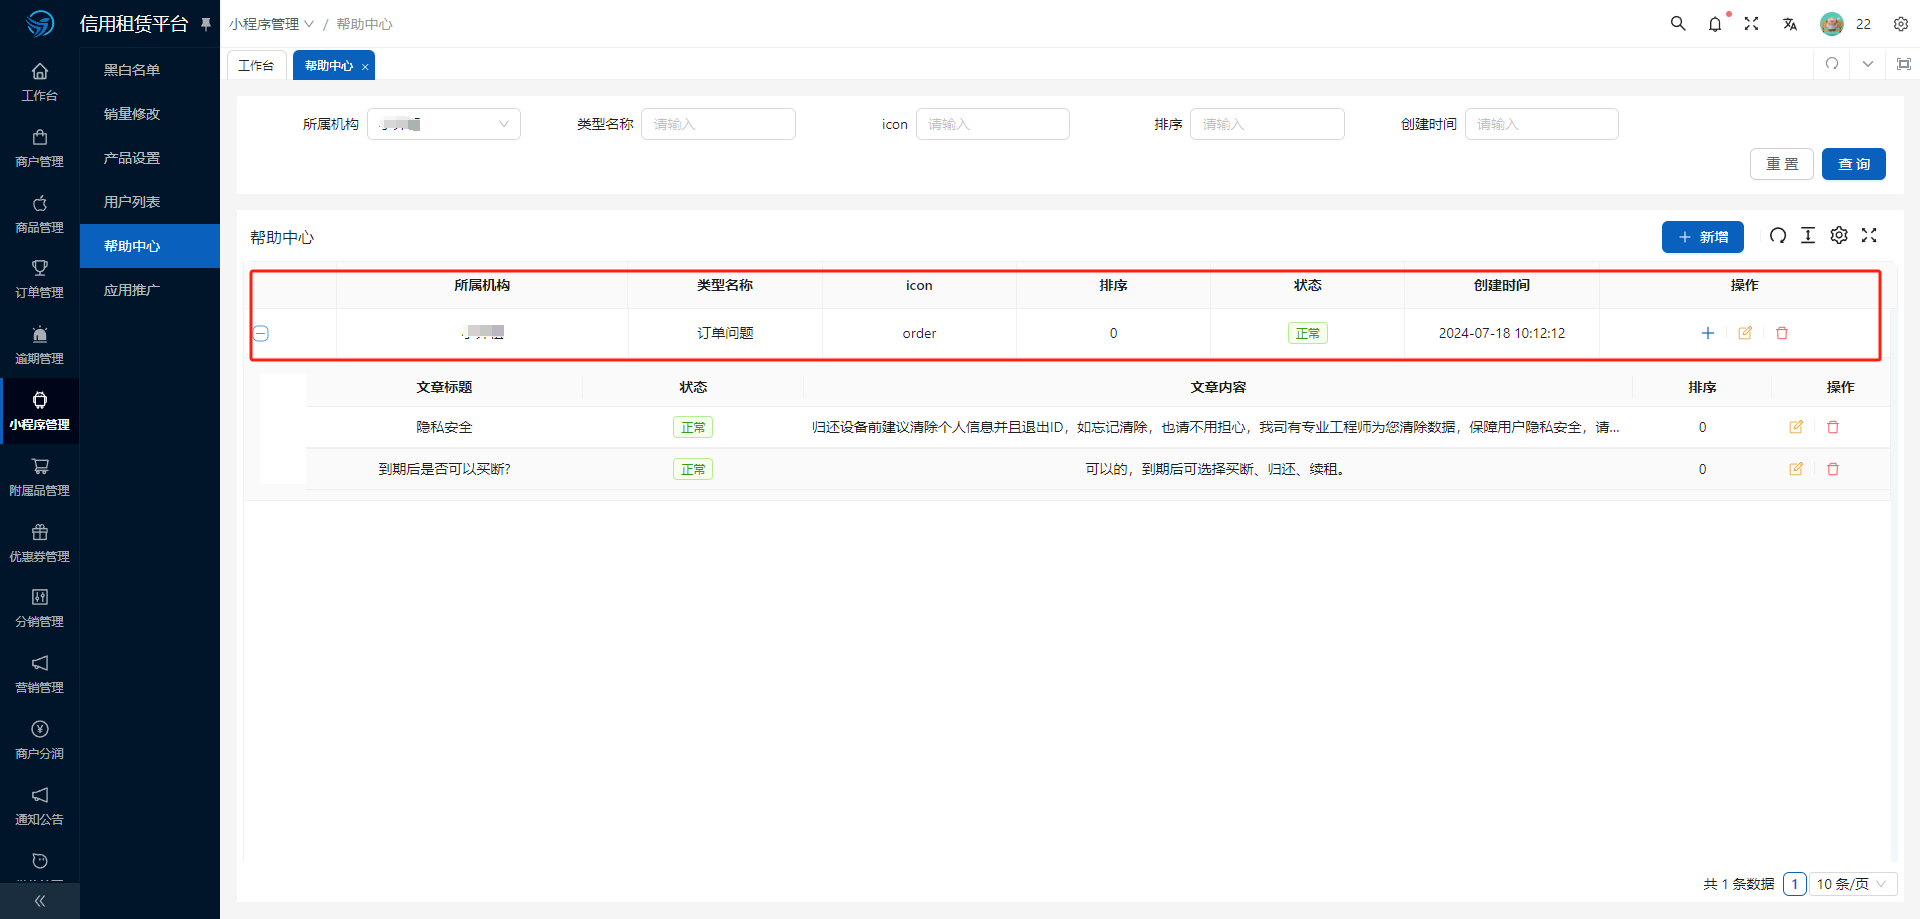
Task: Edit the 隐私安全 article
Action: coord(1796,427)
